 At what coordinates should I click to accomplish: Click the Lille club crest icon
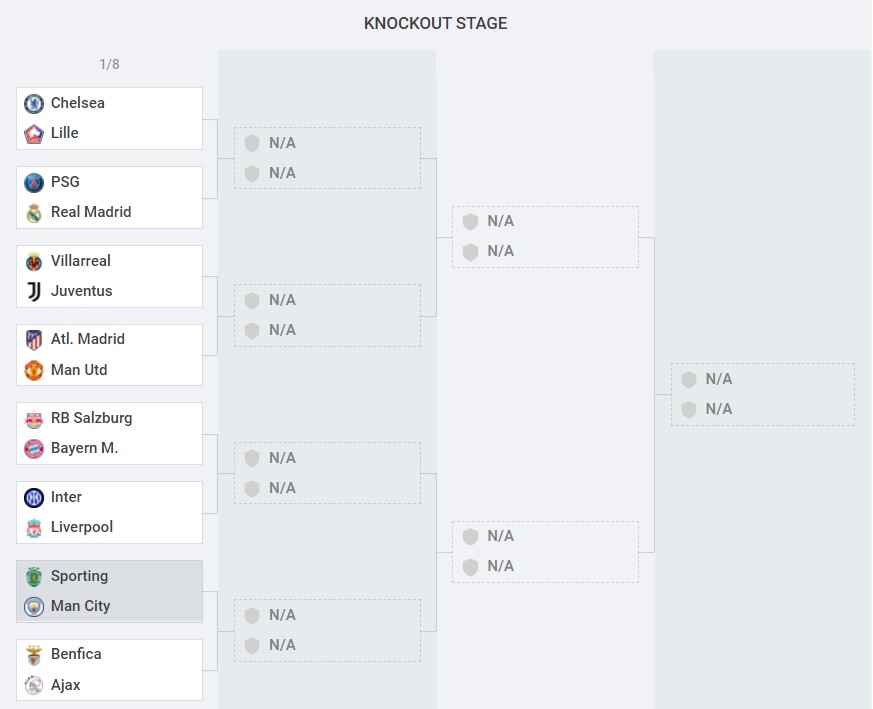[34, 133]
